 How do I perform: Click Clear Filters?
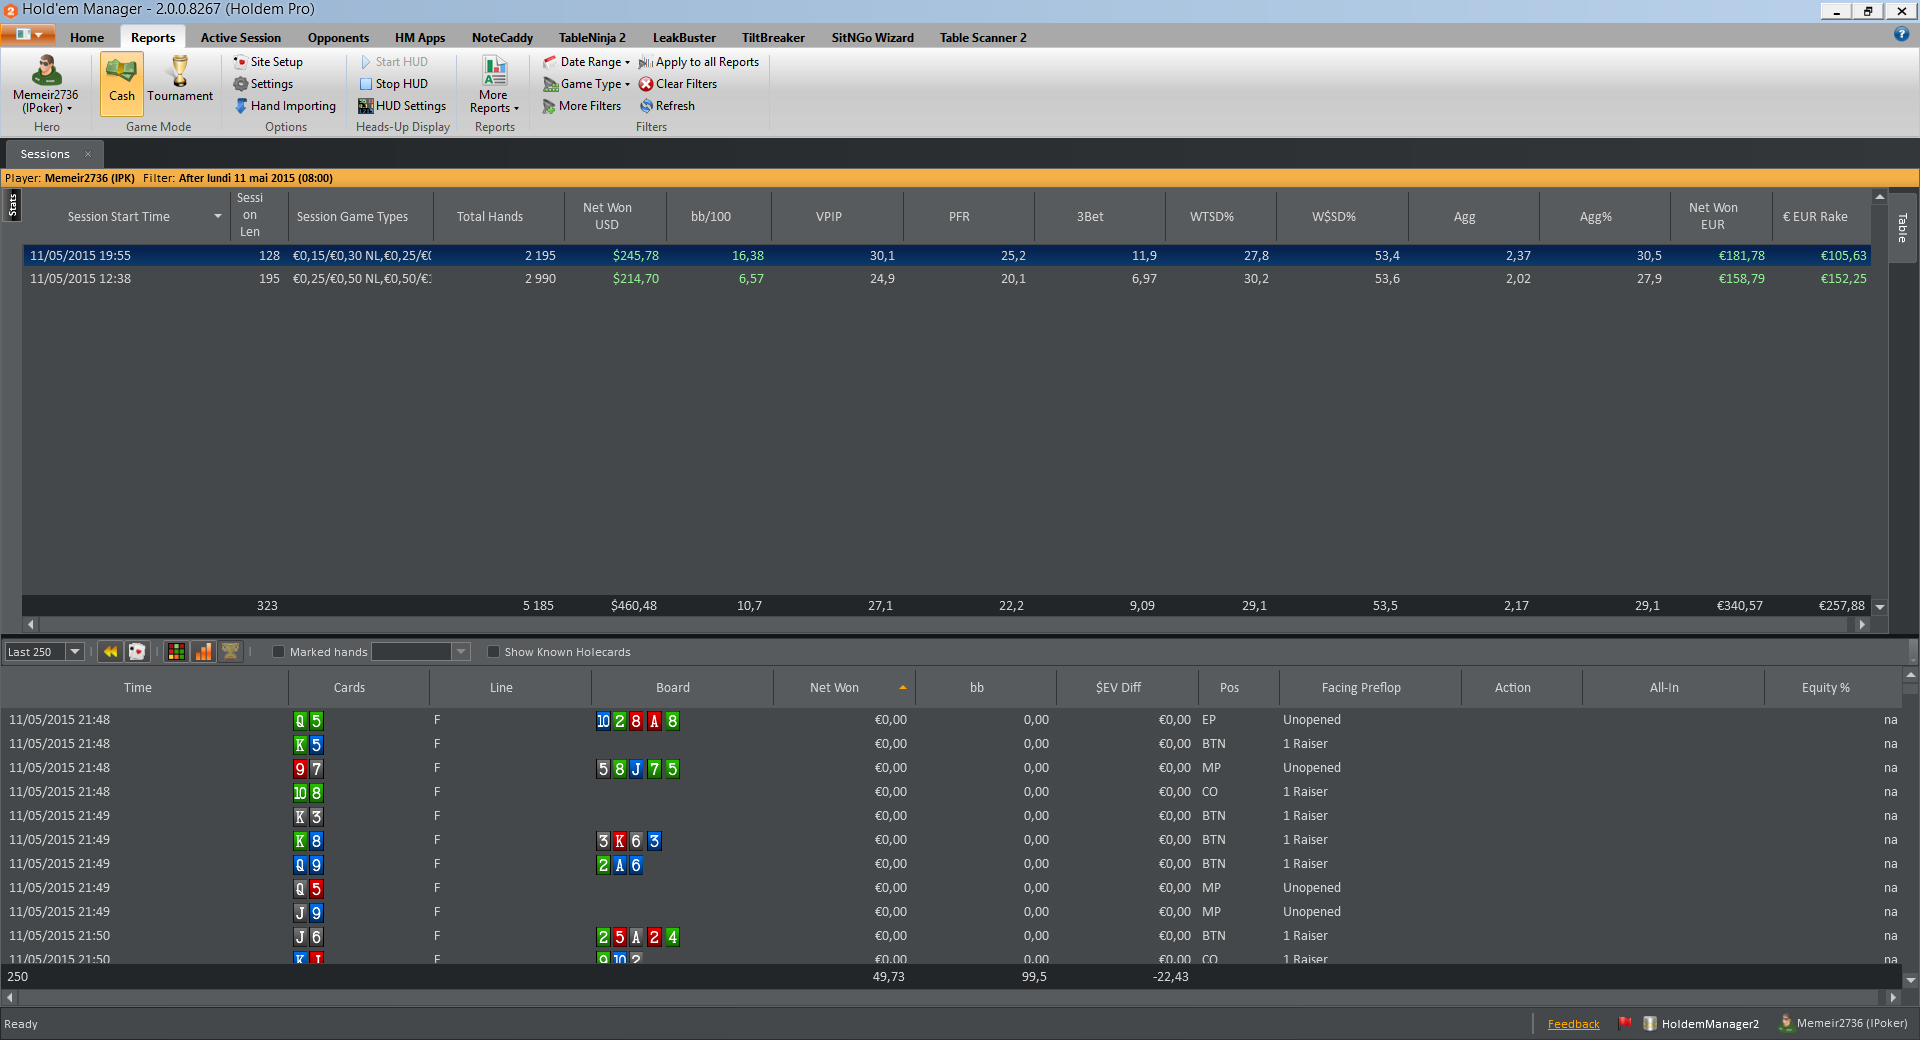(678, 84)
